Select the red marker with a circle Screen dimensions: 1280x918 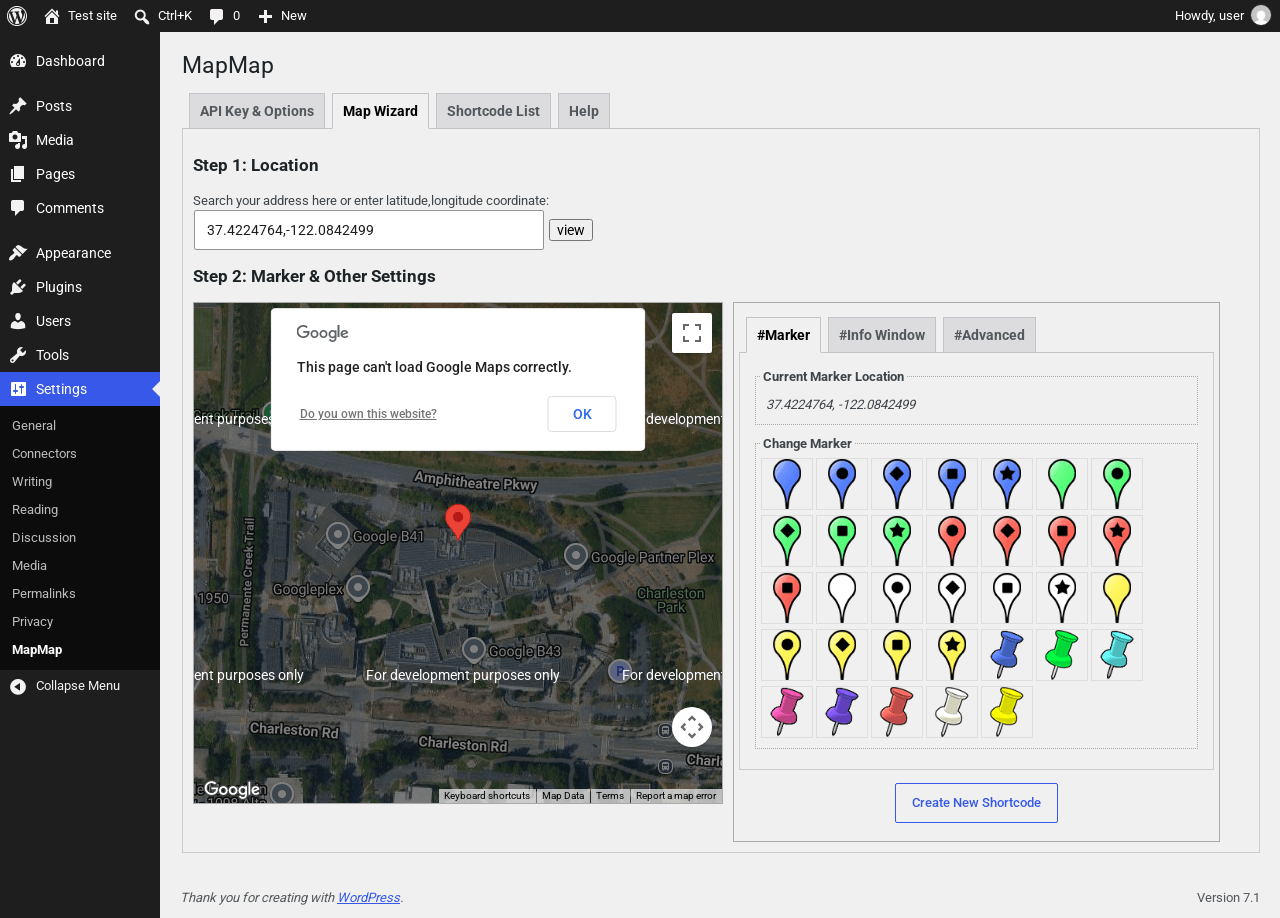coord(952,541)
